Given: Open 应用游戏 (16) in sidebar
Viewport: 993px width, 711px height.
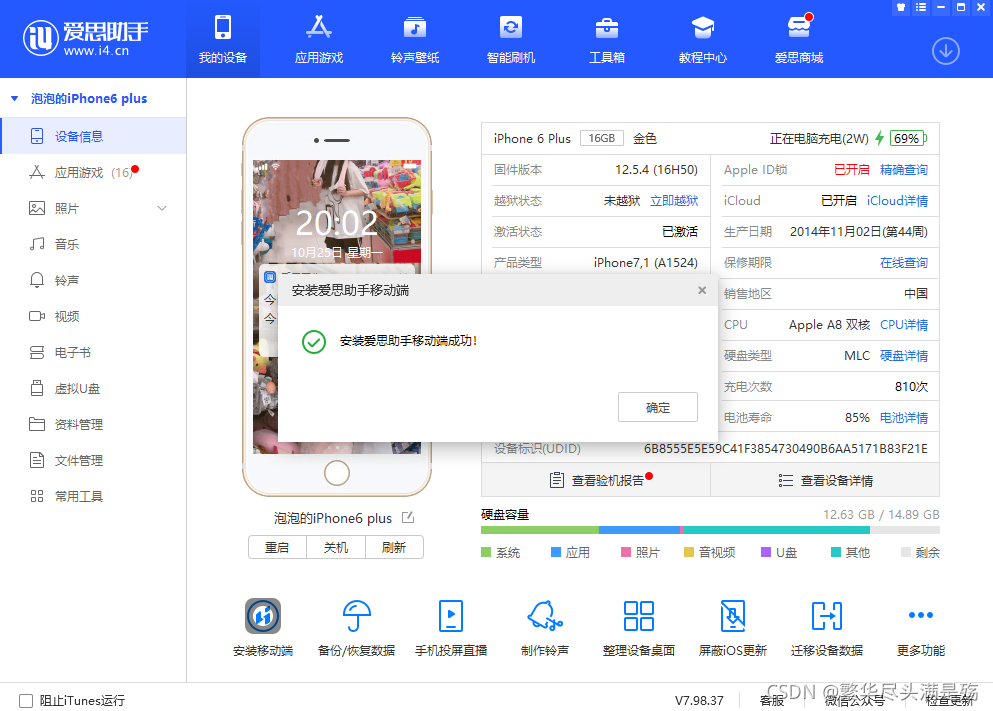Looking at the screenshot, I should [93, 172].
